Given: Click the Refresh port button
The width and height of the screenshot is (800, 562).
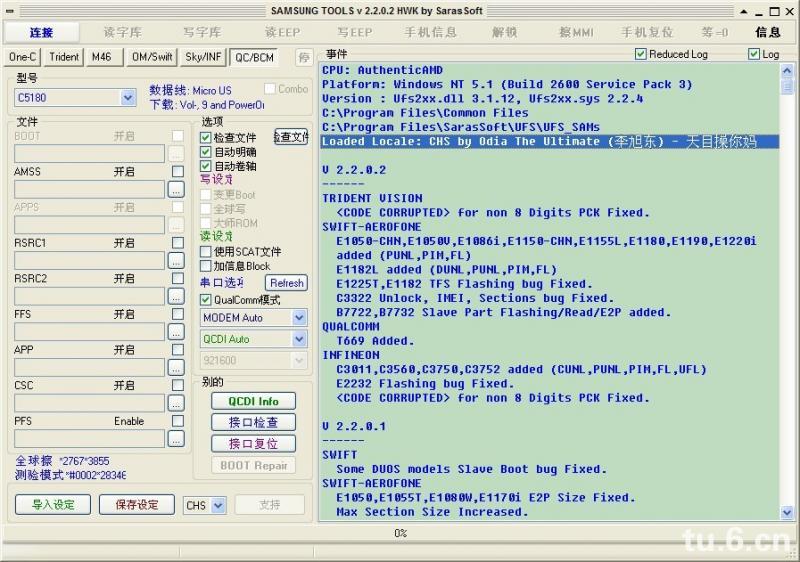Looking at the screenshot, I should tap(287, 283).
